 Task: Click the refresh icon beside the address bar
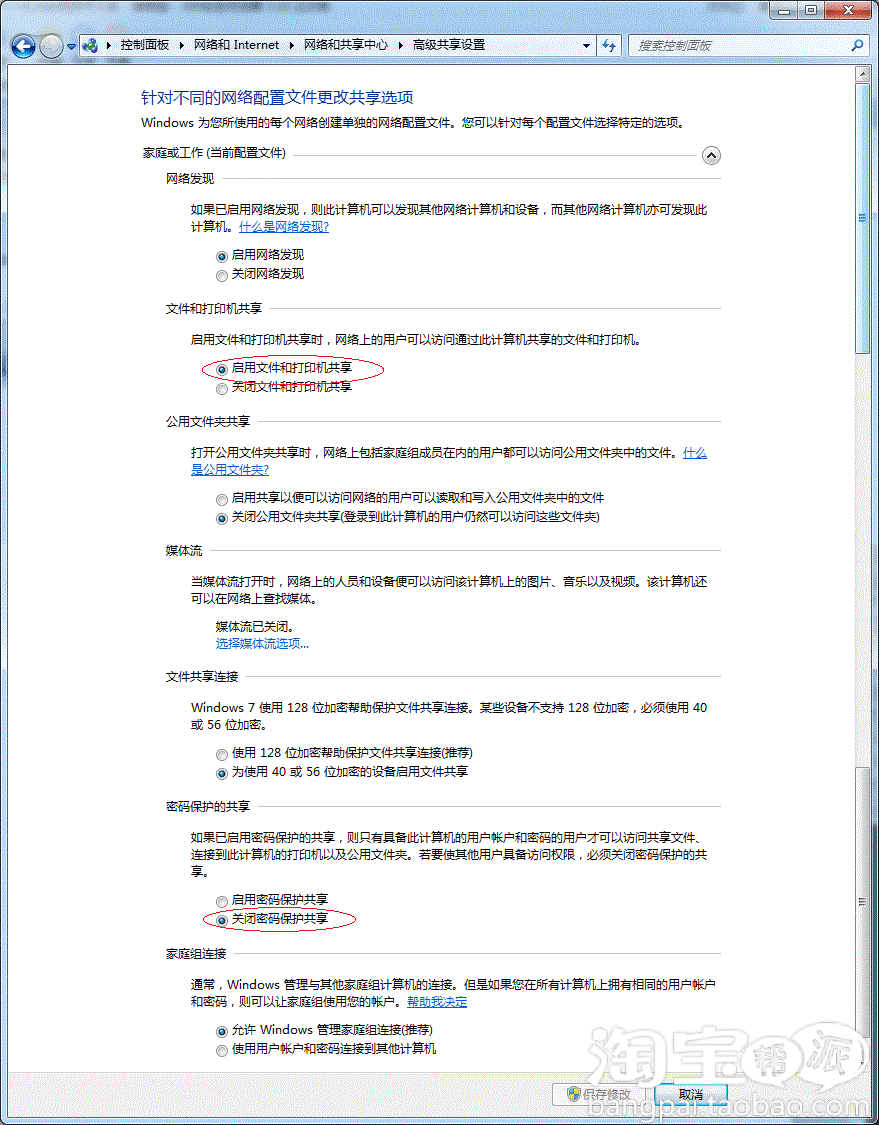tap(609, 46)
